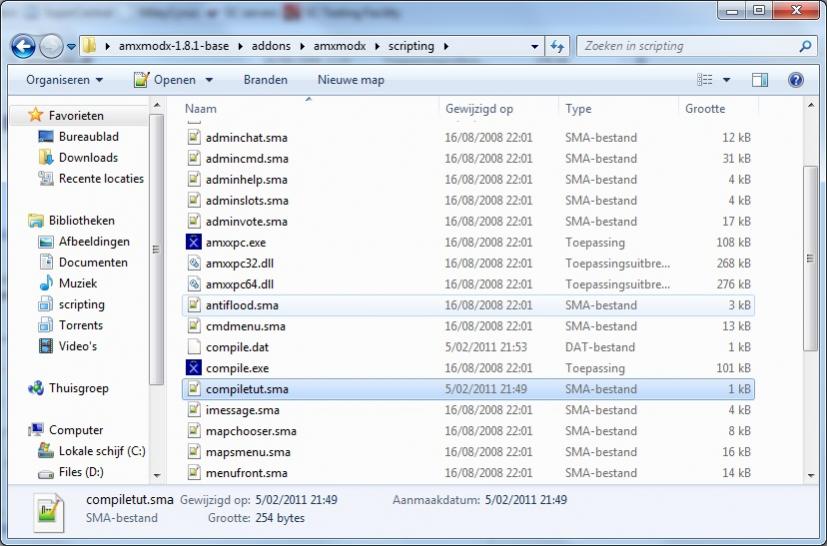Click the Computer icon in sidebar

pos(36,430)
